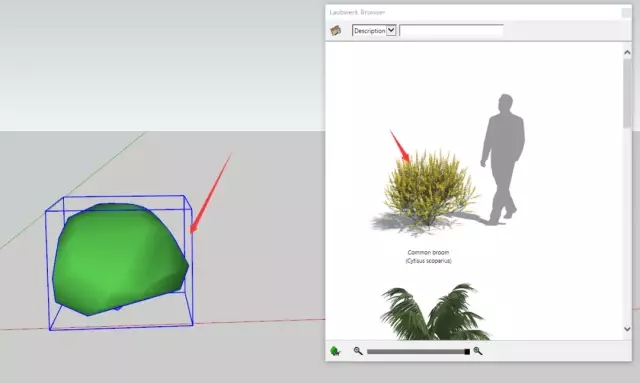
Task: Click the scroll-up arrow in plant list
Action: [x=627, y=53]
